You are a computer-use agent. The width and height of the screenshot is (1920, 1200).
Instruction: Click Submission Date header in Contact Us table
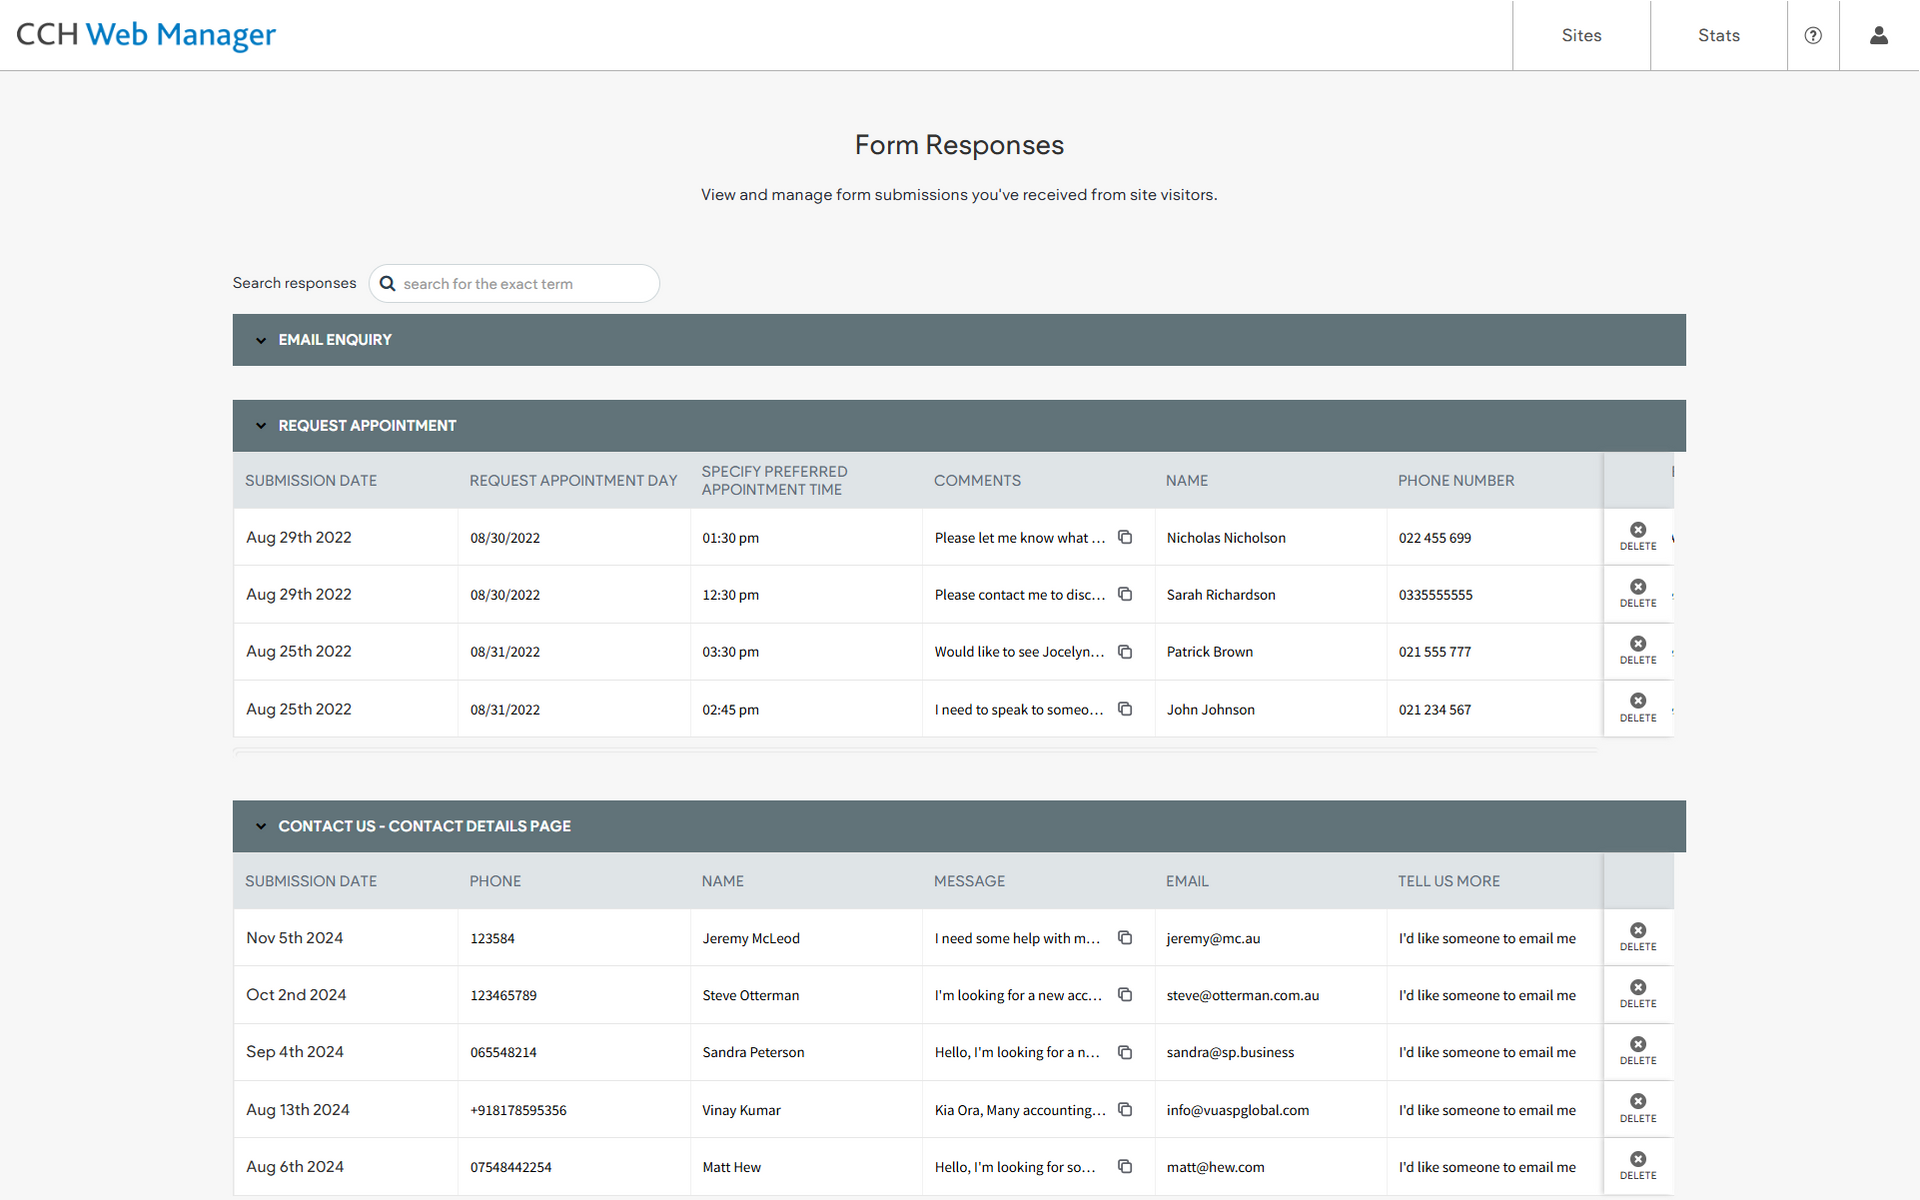coord(311,881)
